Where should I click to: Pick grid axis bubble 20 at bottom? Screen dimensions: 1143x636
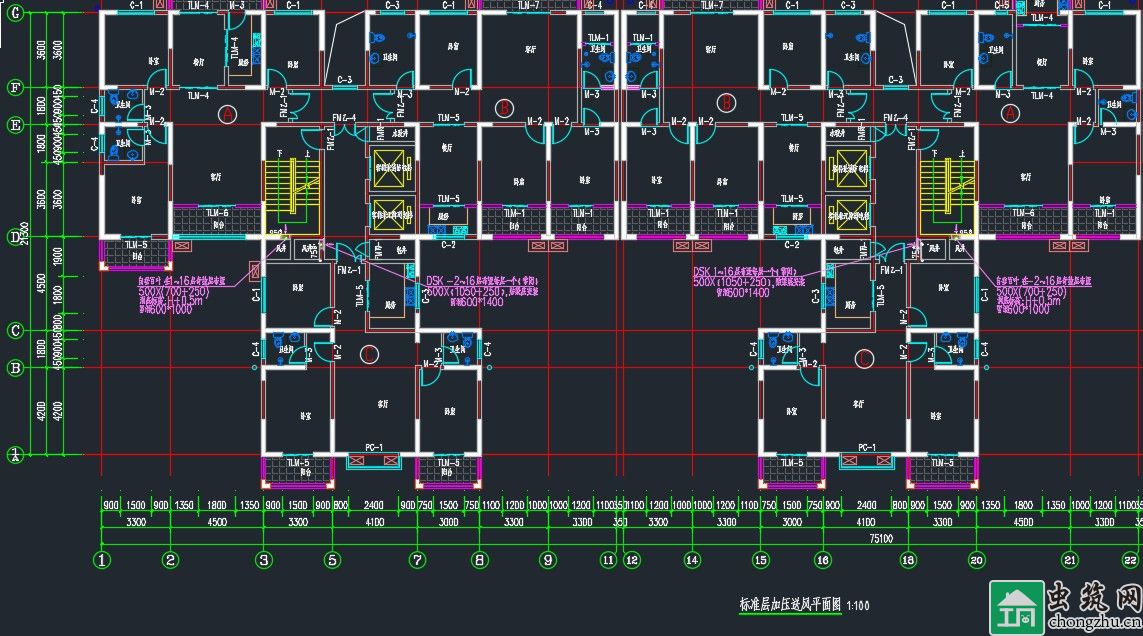975,560
